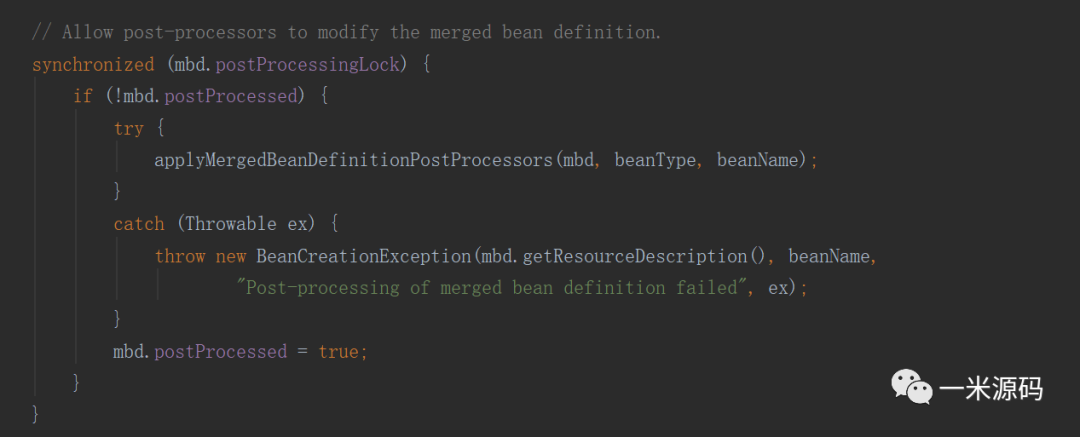
Task: Click the Throwable class name
Action: pyautogui.click(x=231, y=224)
